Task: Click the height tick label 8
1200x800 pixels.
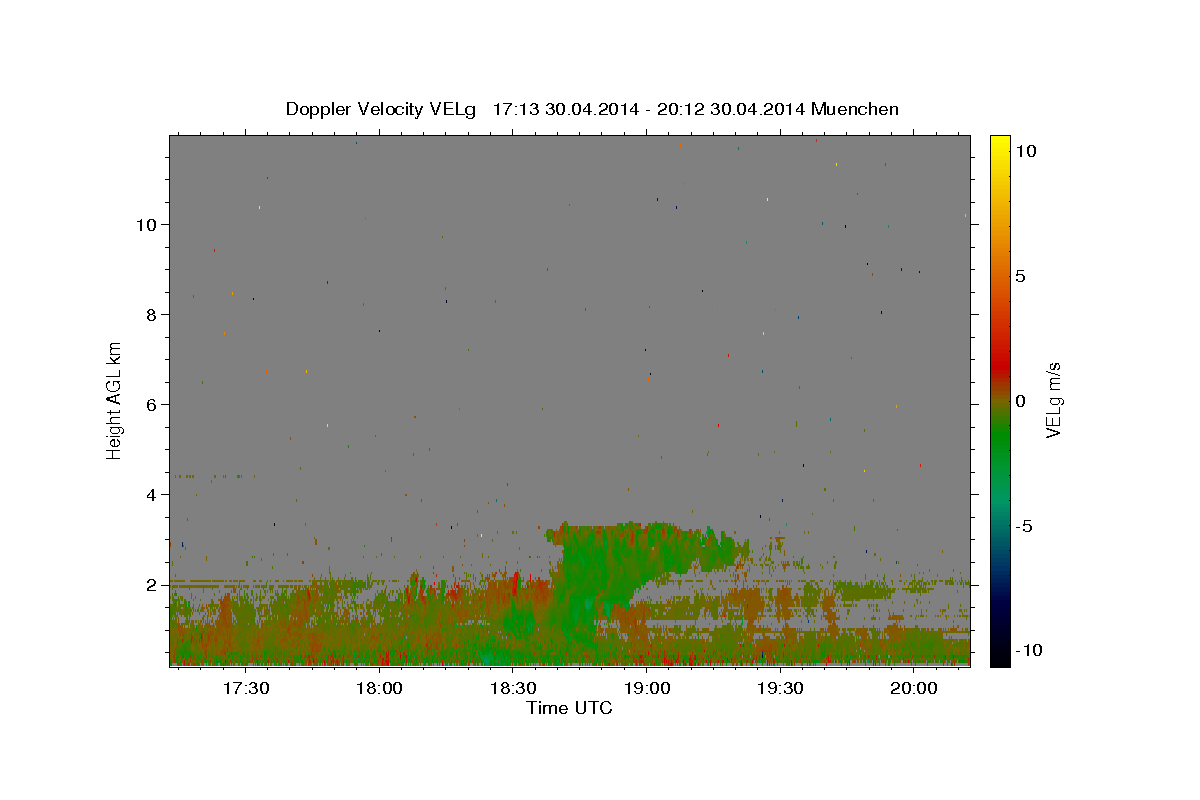Action: click(152, 315)
